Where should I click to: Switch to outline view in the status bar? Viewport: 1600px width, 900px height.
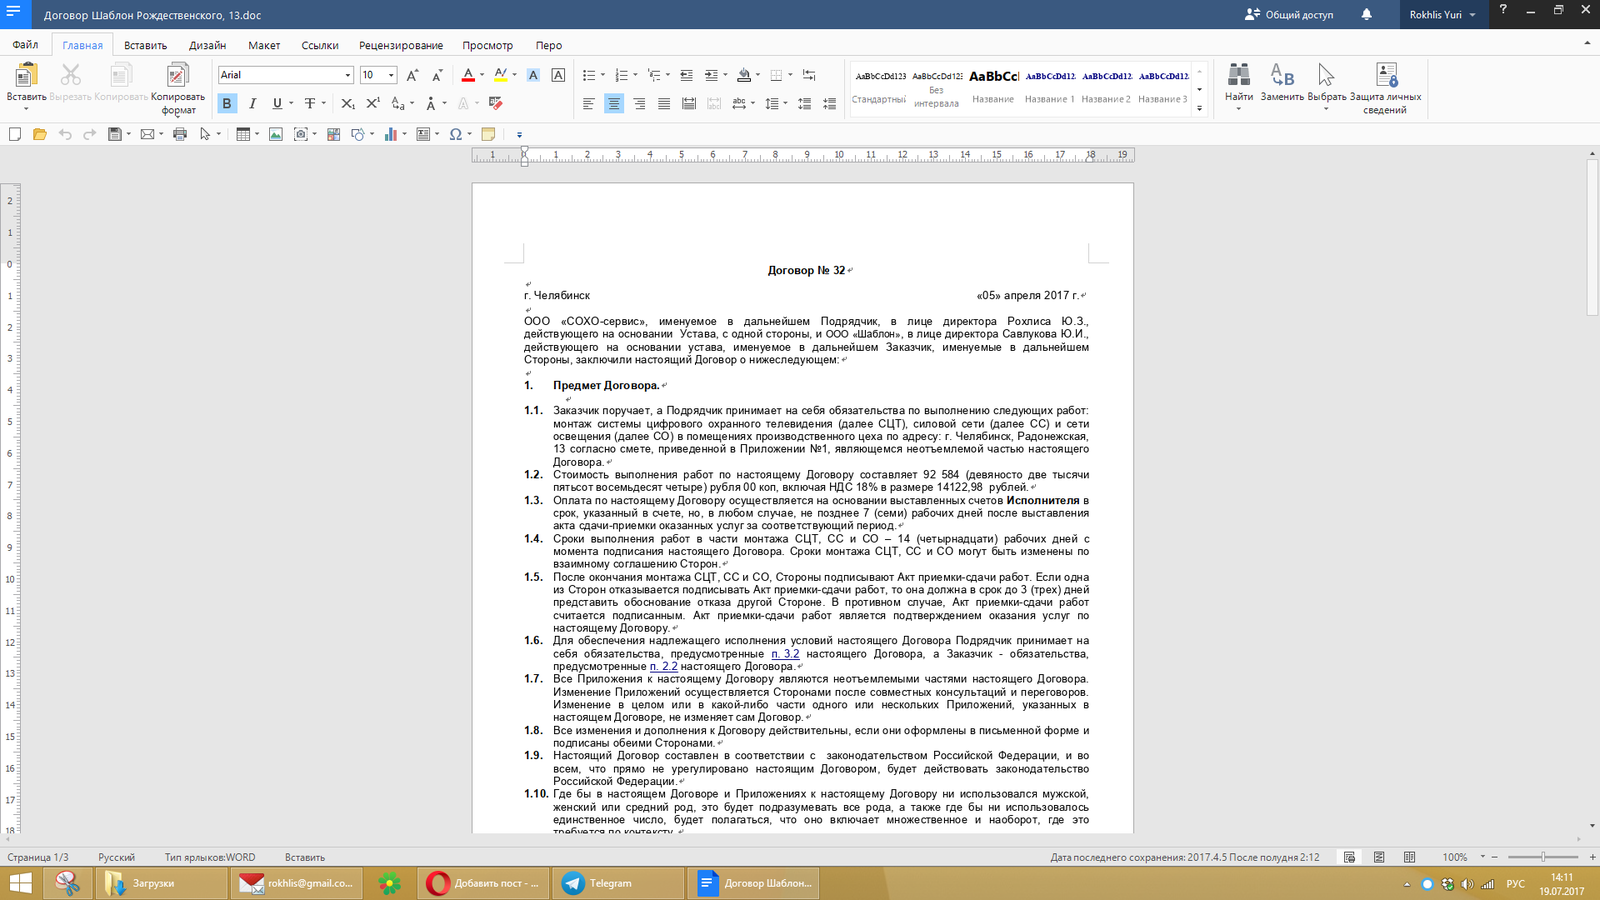click(1379, 857)
